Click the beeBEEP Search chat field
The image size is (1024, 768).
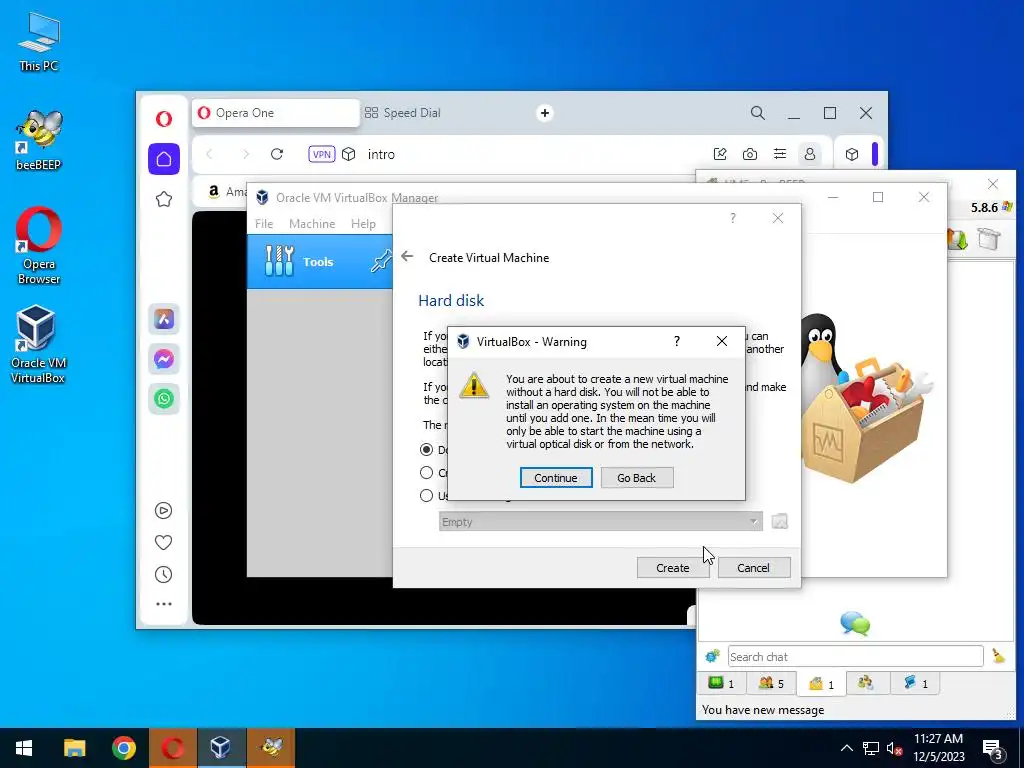click(x=856, y=656)
